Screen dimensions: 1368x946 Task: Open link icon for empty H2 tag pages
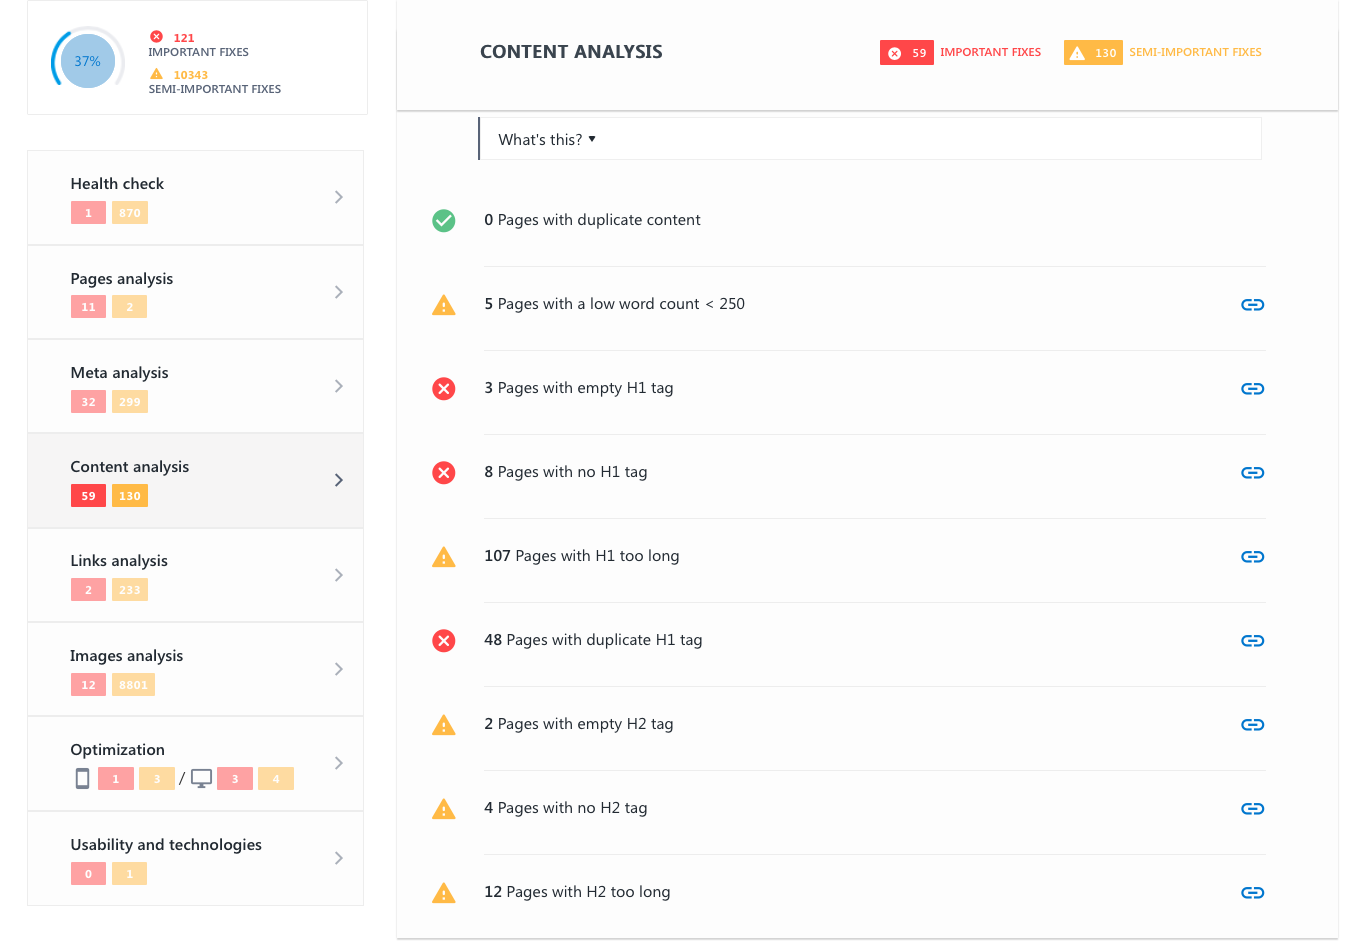[1252, 725]
